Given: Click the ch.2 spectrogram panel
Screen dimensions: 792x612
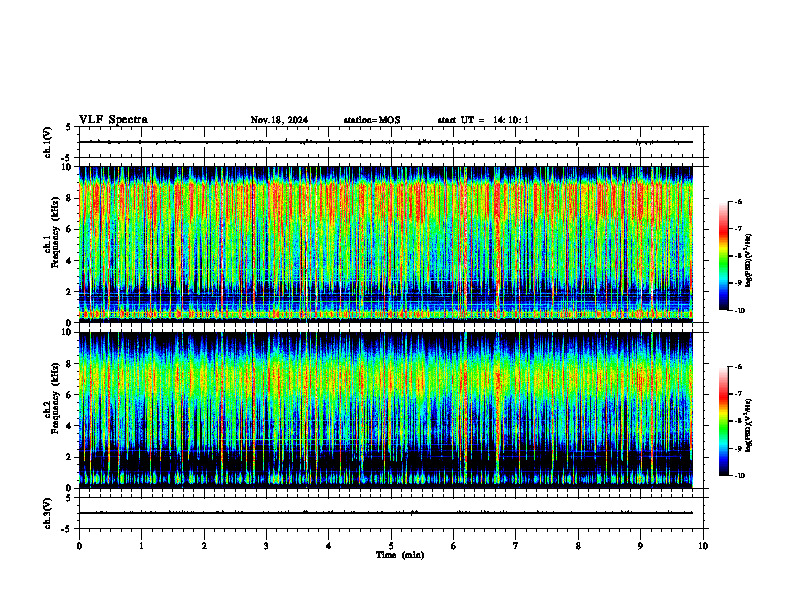Looking at the screenshot, I should click(x=386, y=410).
